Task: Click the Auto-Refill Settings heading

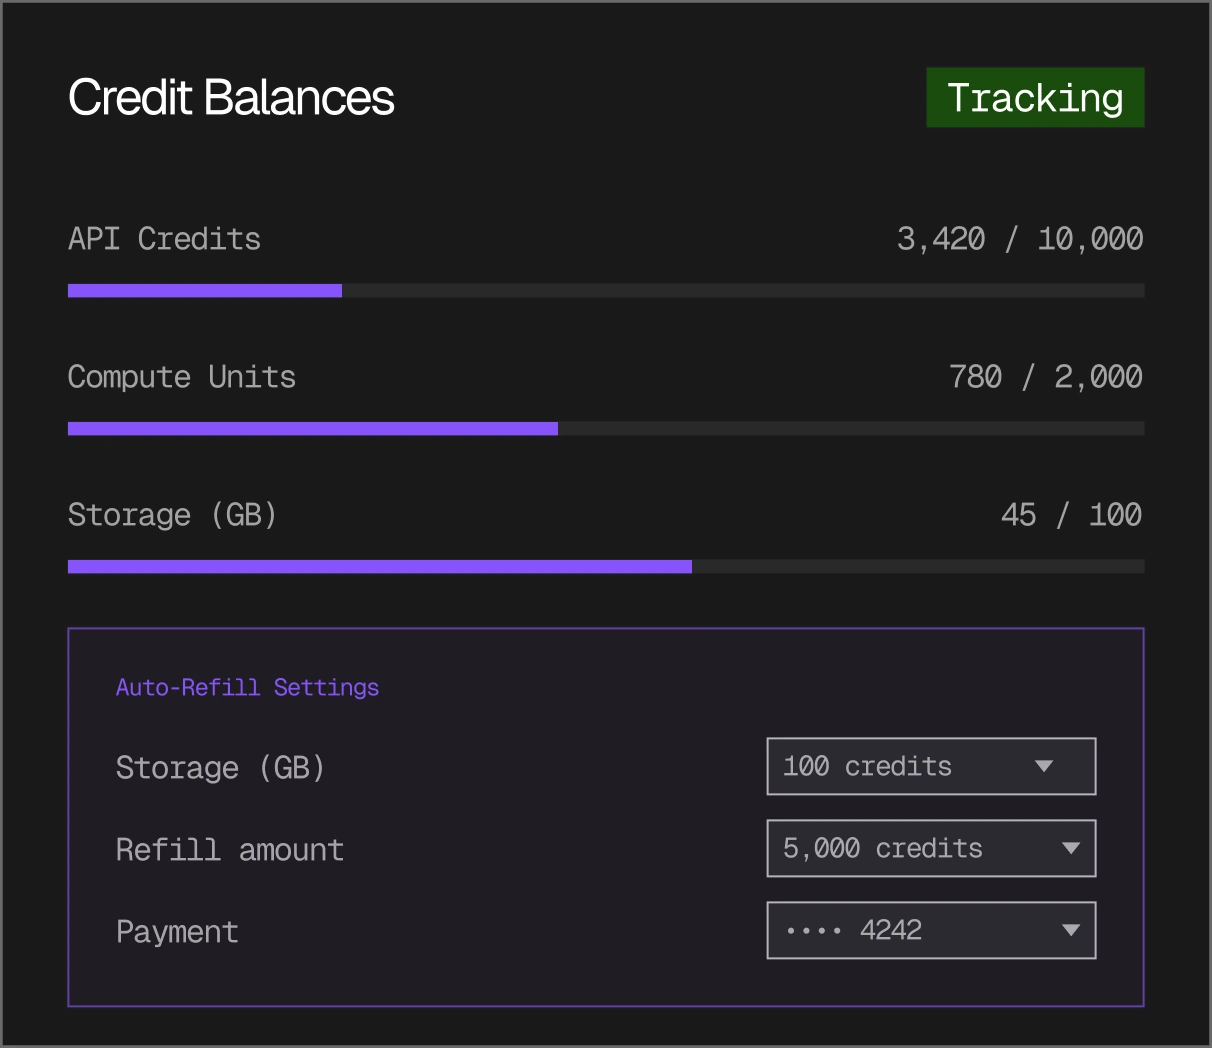Action: click(x=247, y=687)
